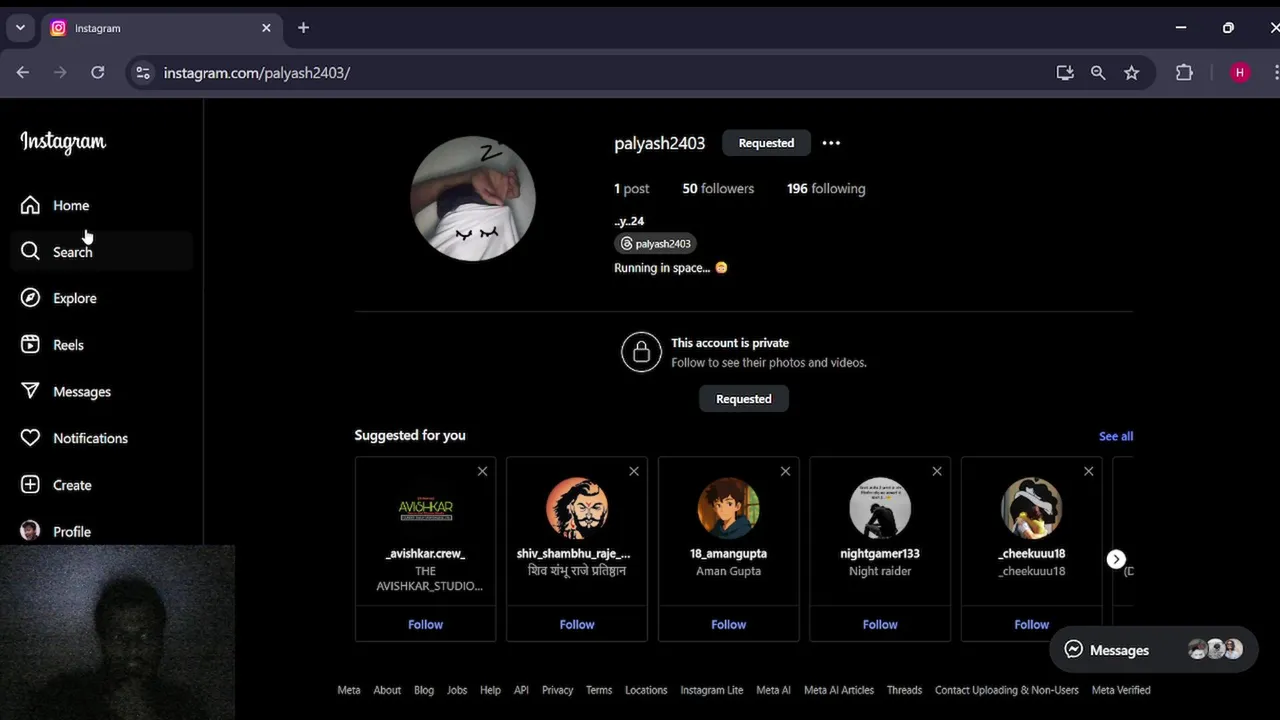Dismiss 18_amangupta suggestion card
This screenshot has height=720, width=1280.
pyautogui.click(x=785, y=471)
